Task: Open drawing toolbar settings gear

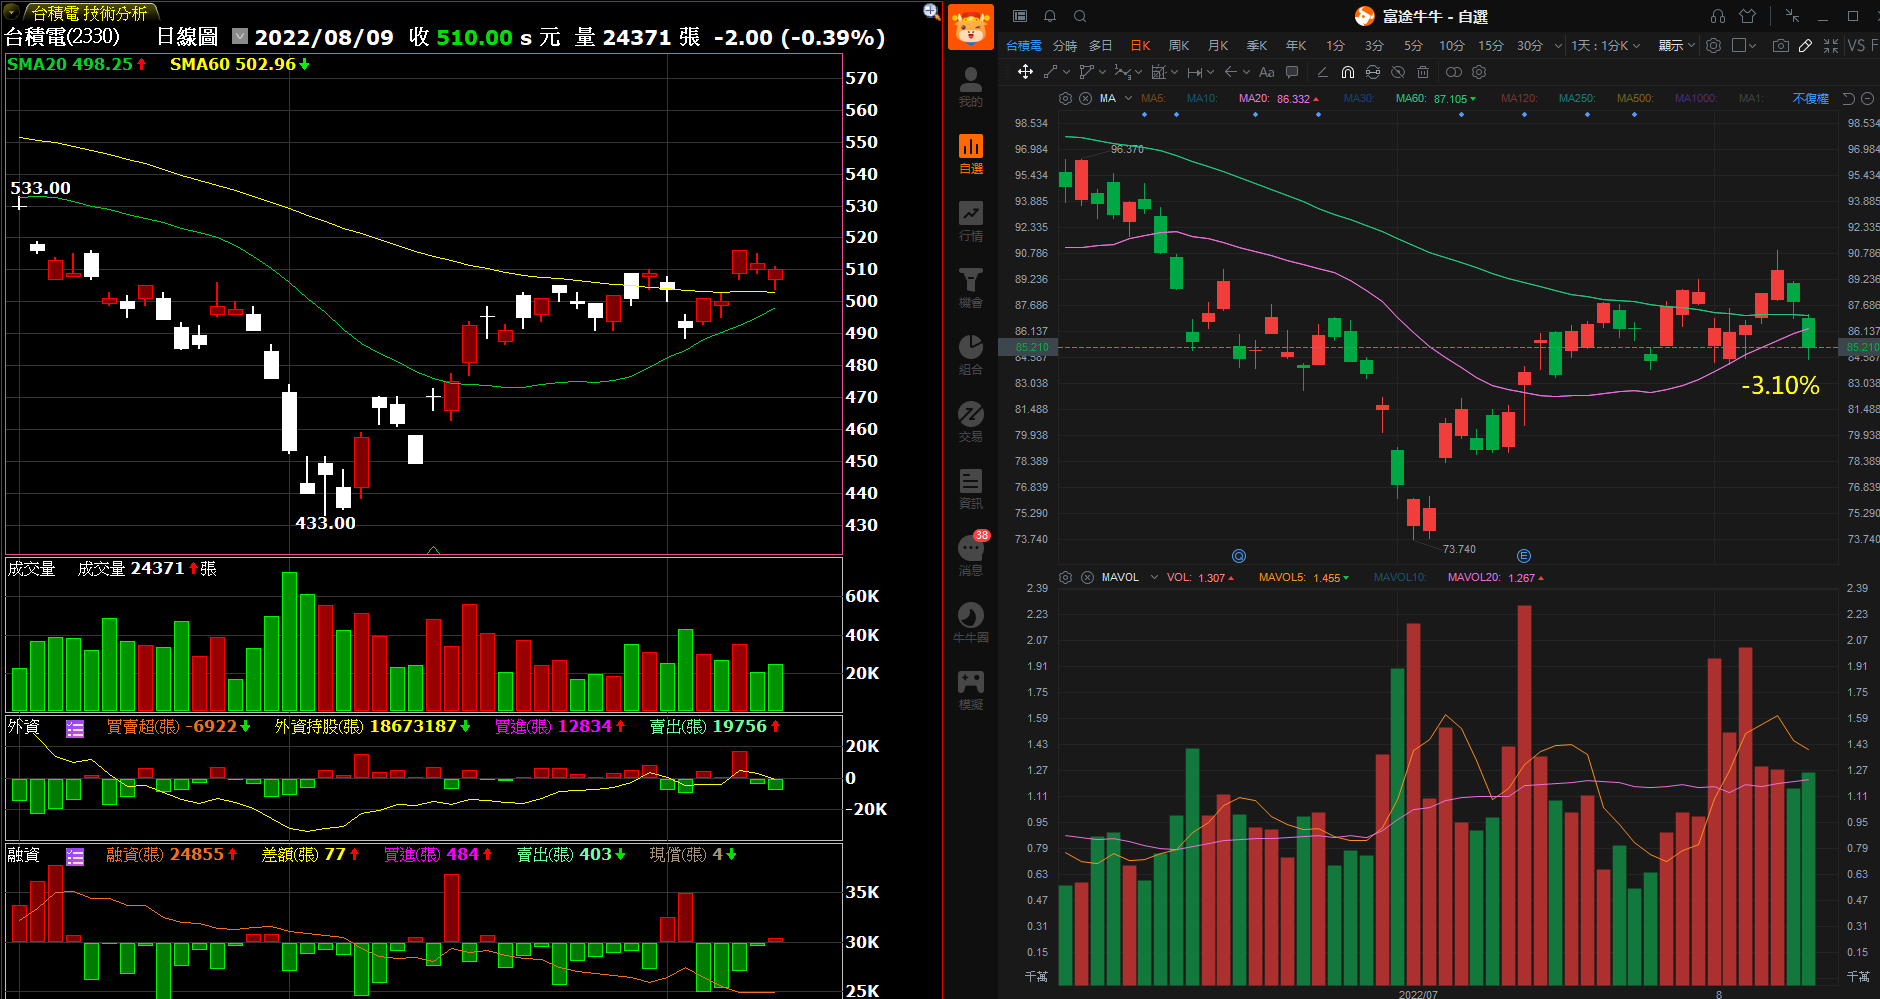Action: (1479, 72)
